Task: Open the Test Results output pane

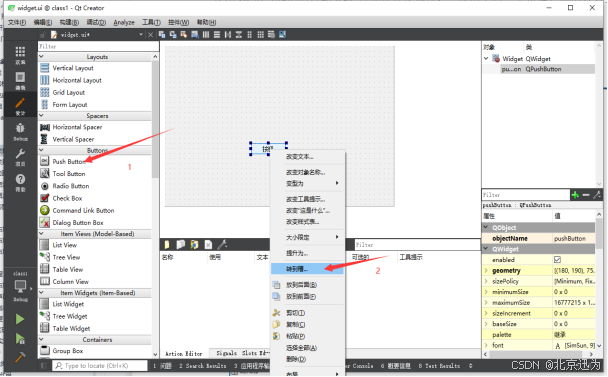Action: point(439,366)
